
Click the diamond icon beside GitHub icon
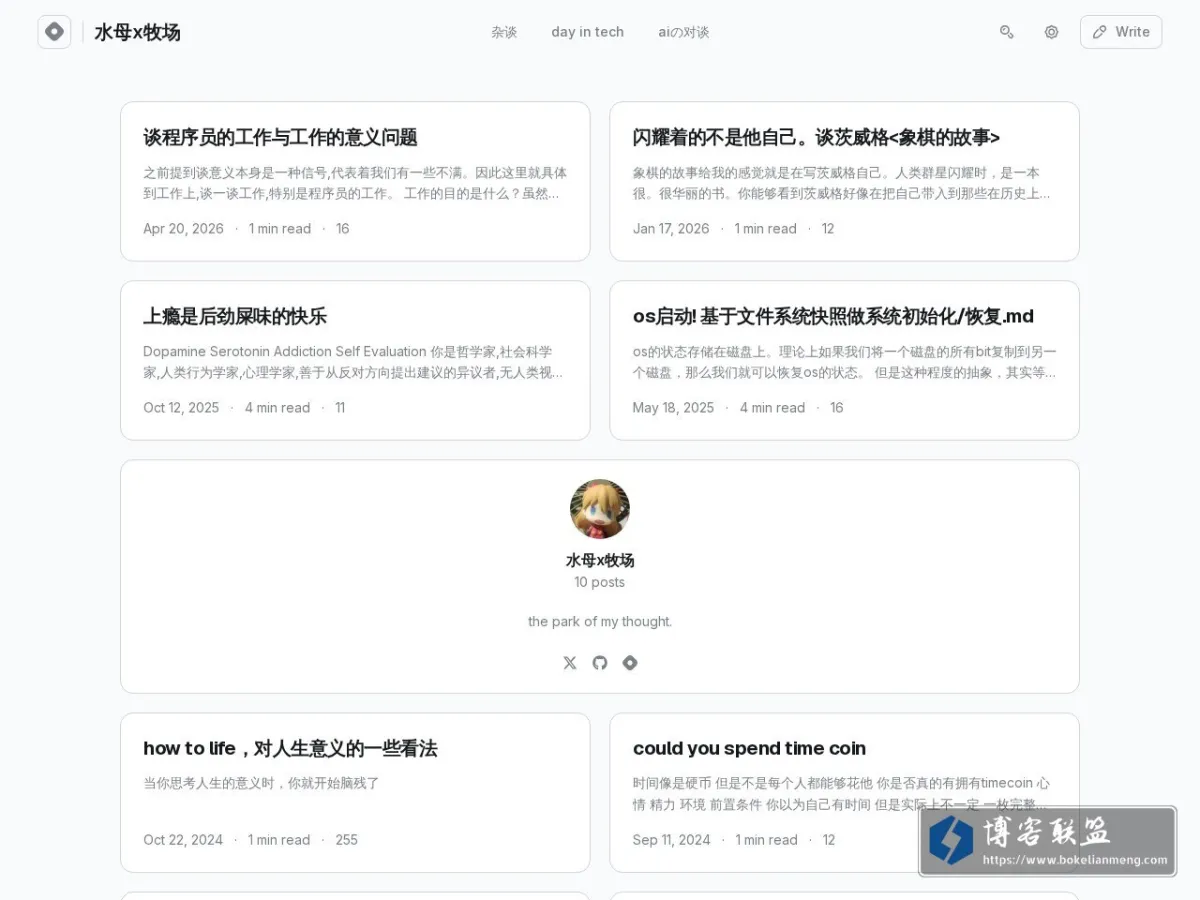tap(630, 663)
